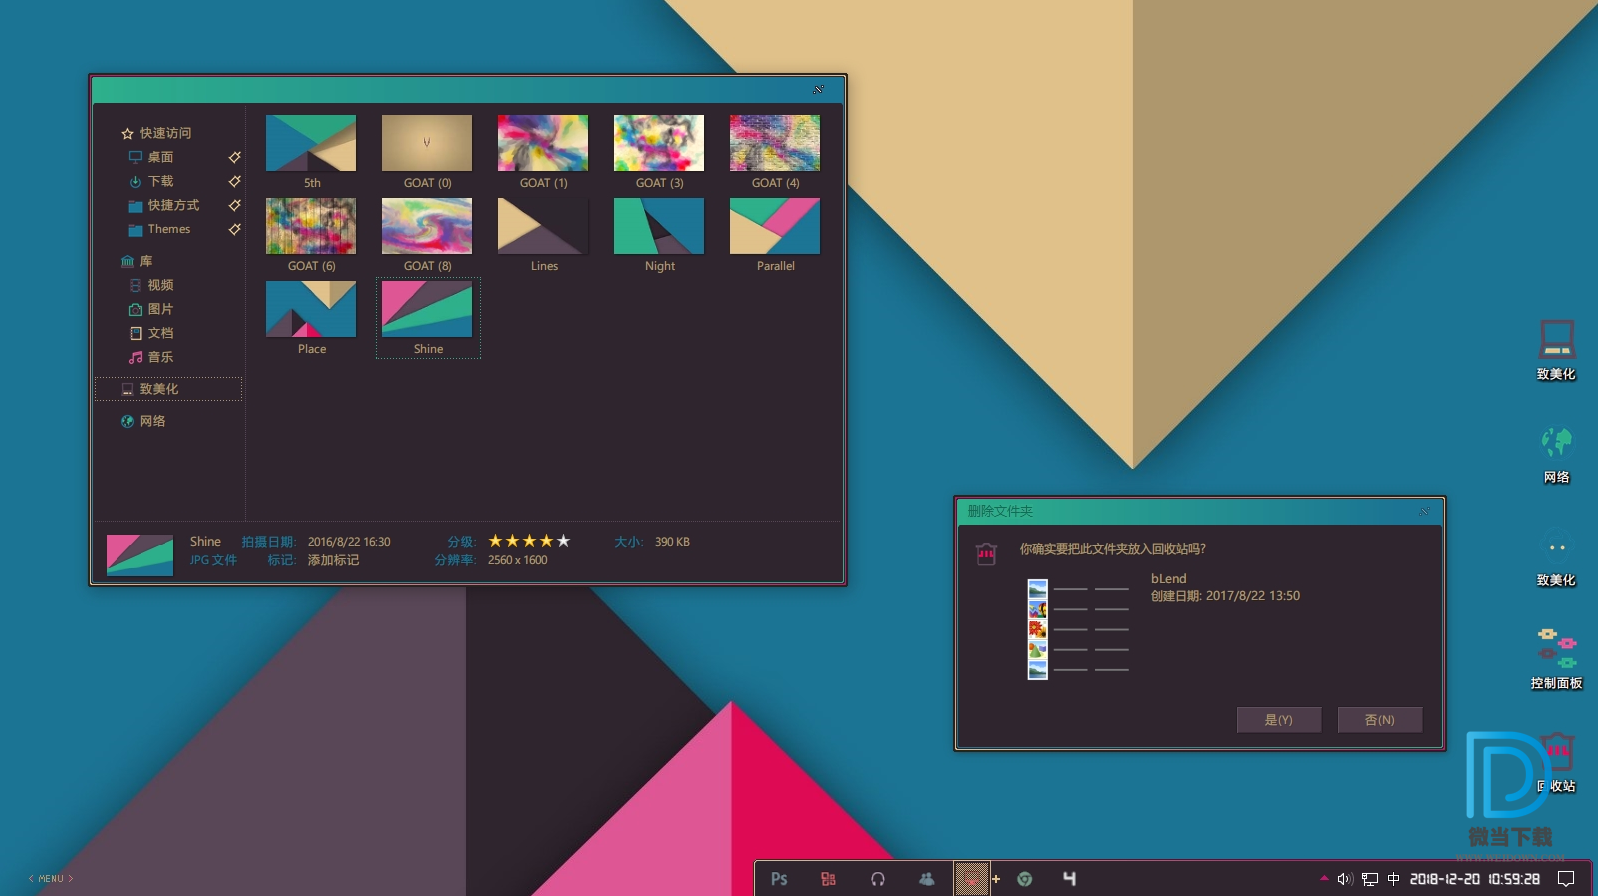Set rating to three stars
This screenshot has height=896, width=1598.
[529, 541]
